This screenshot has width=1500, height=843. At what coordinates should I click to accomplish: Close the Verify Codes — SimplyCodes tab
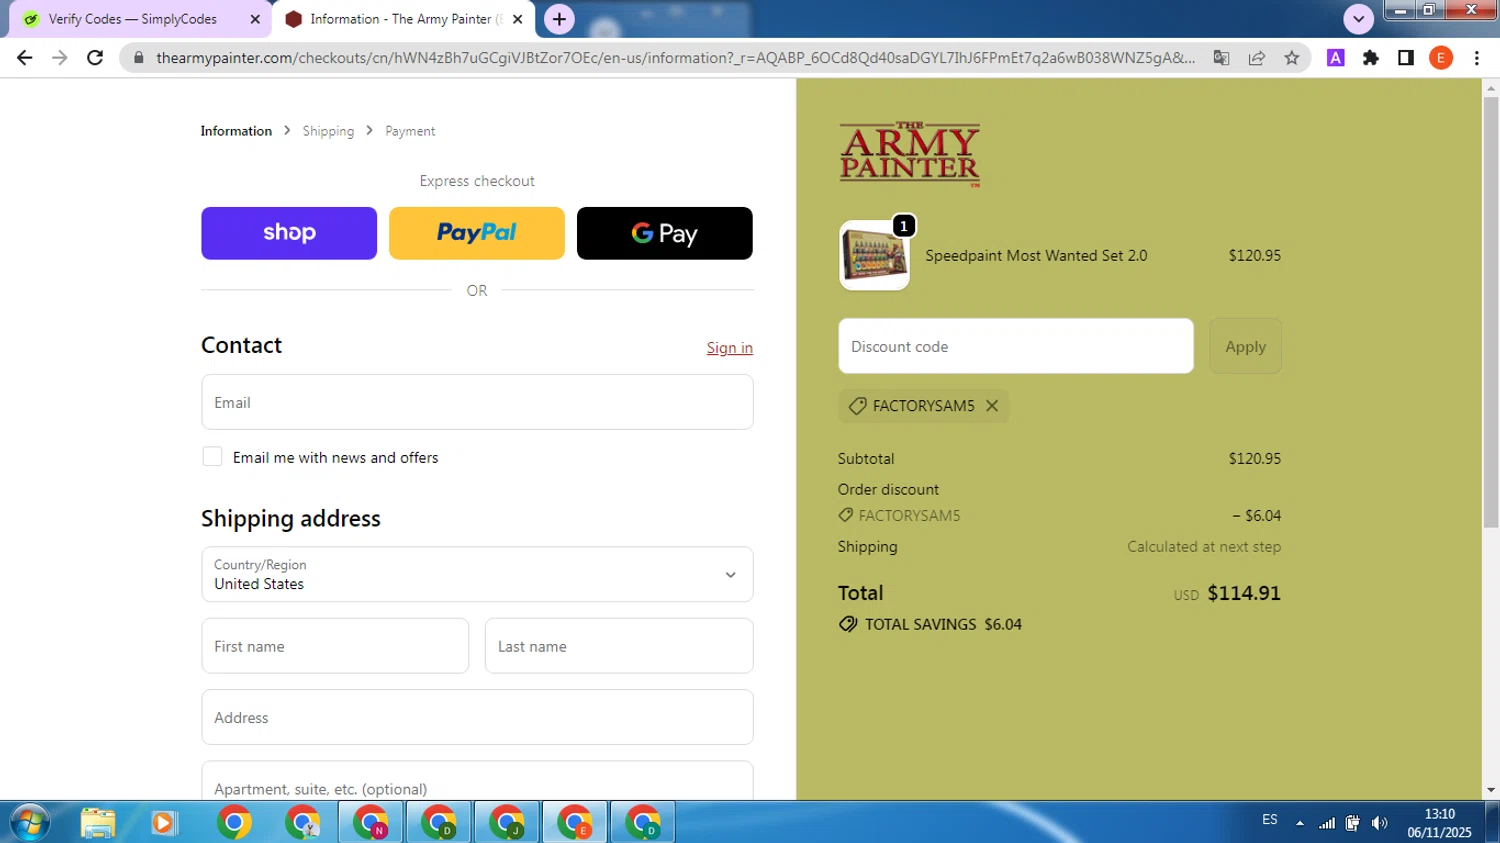coord(255,19)
